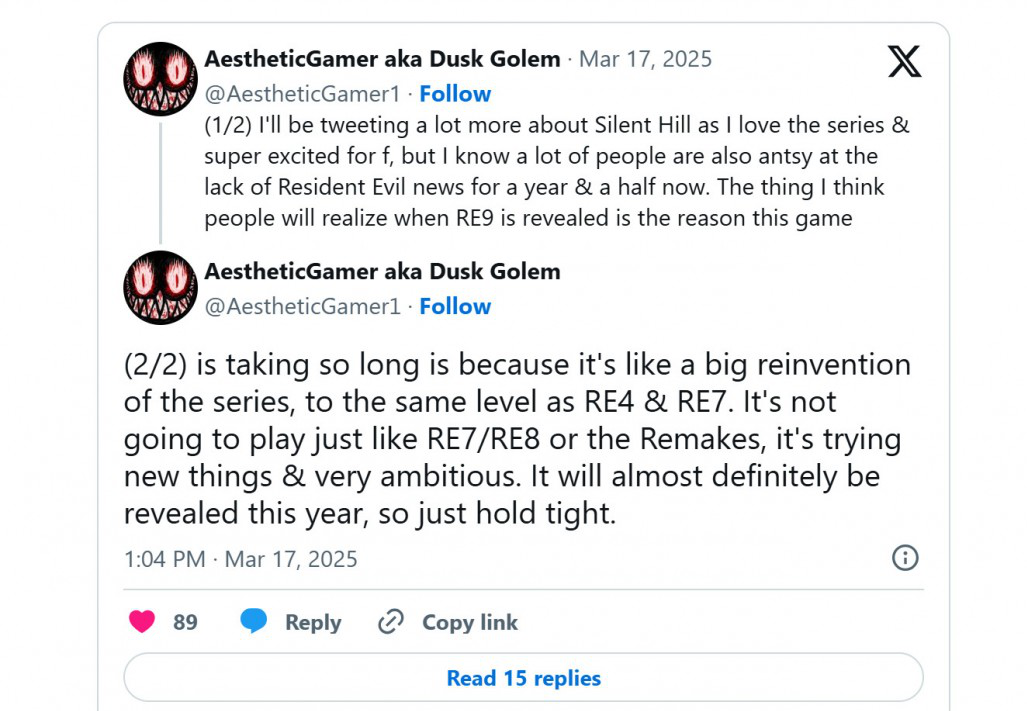1027x711 pixels.
Task: Follow AestheticGamer1 from the second tweet
Action: coord(455,306)
